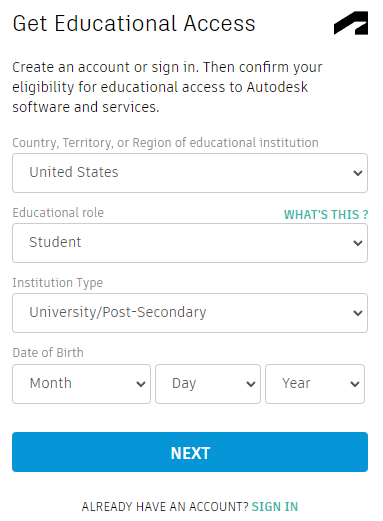The width and height of the screenshot is (383, 521).
Task: Click the Educational role field label
Action: pyautogui.click(x=58, y=212)
